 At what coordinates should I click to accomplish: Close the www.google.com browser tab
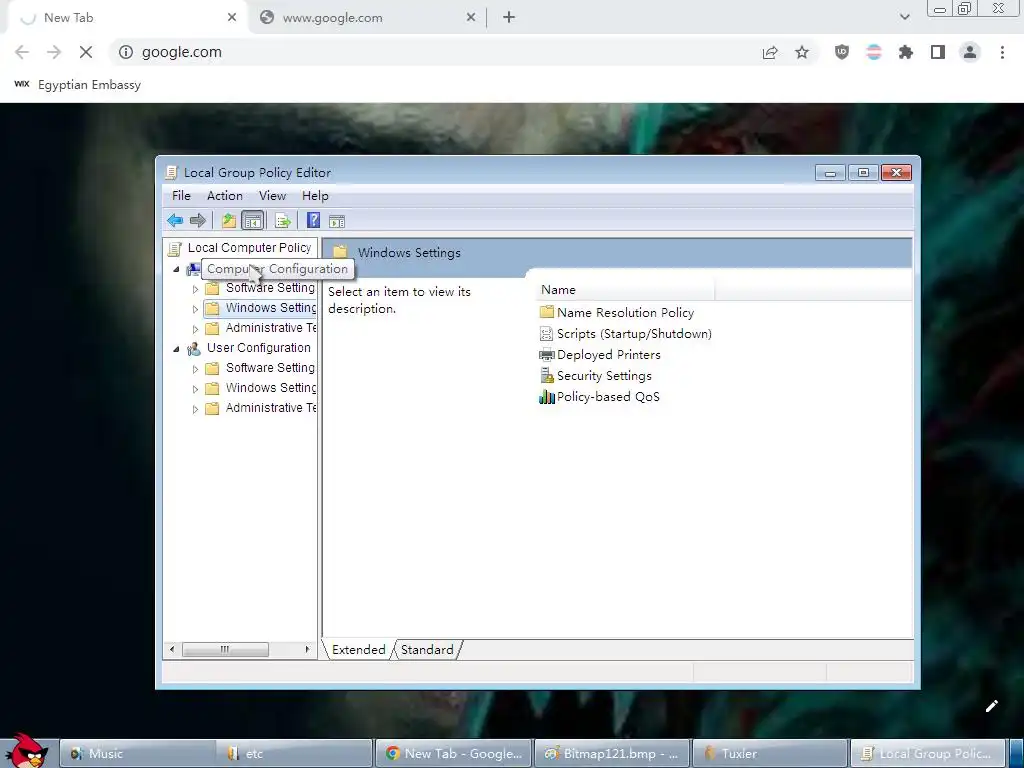(471, 18)
